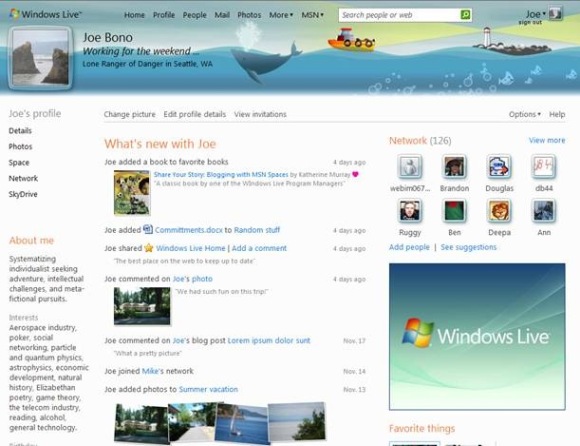Open People in top navigation
This screenshot has width=580, height=446.
195,15
